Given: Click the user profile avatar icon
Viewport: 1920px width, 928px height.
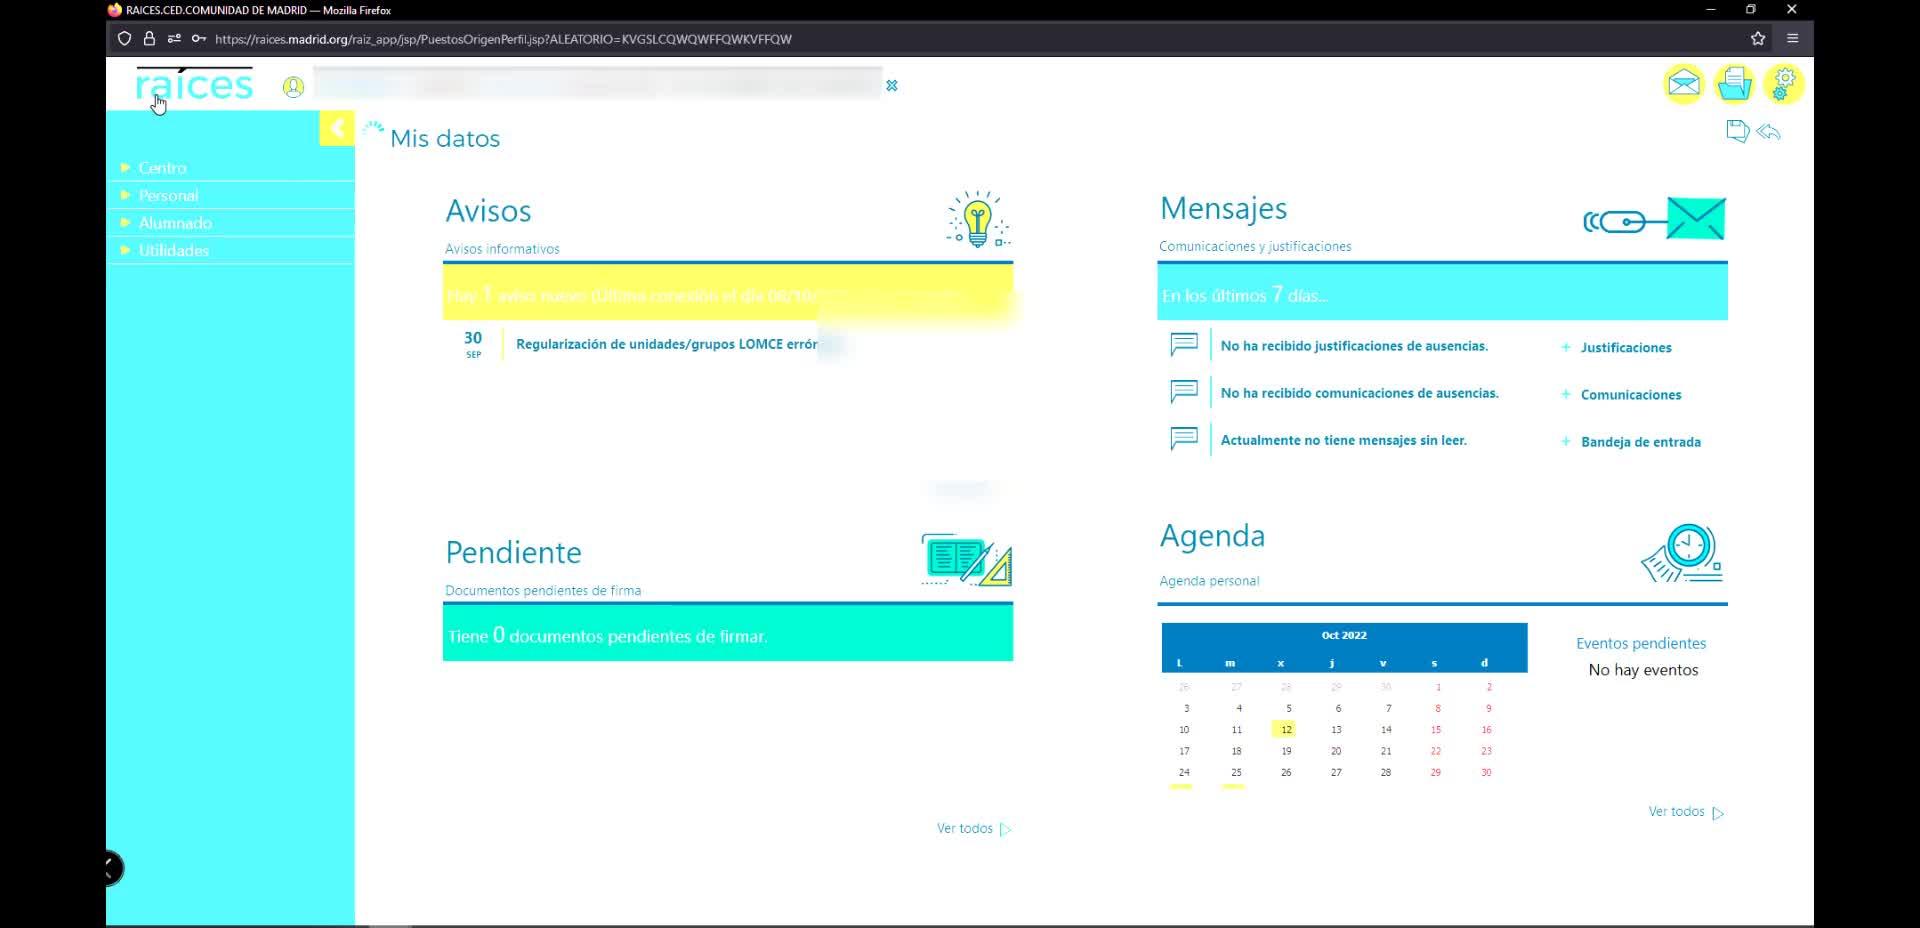Looking at the screenshot, I should pos(293,87).
